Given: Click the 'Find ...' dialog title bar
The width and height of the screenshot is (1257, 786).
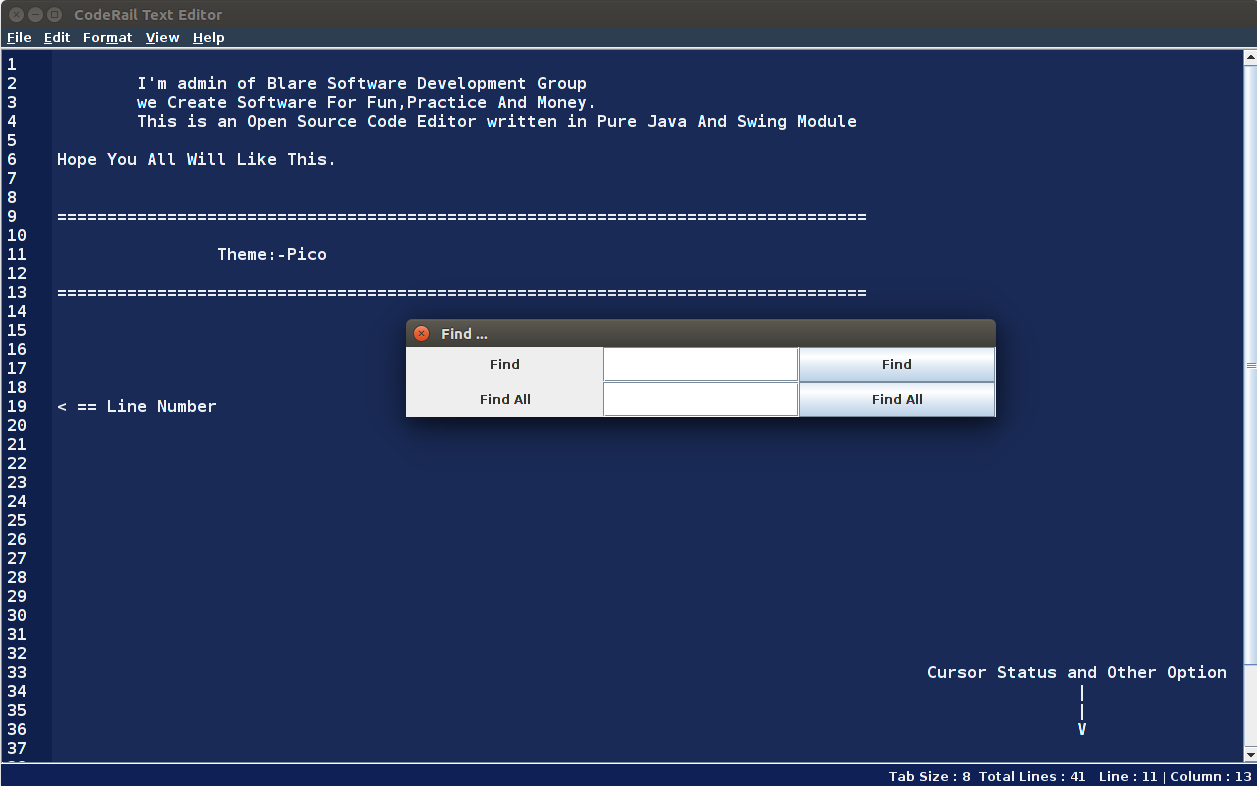Looking at the screenshot, I should point(701,334).
